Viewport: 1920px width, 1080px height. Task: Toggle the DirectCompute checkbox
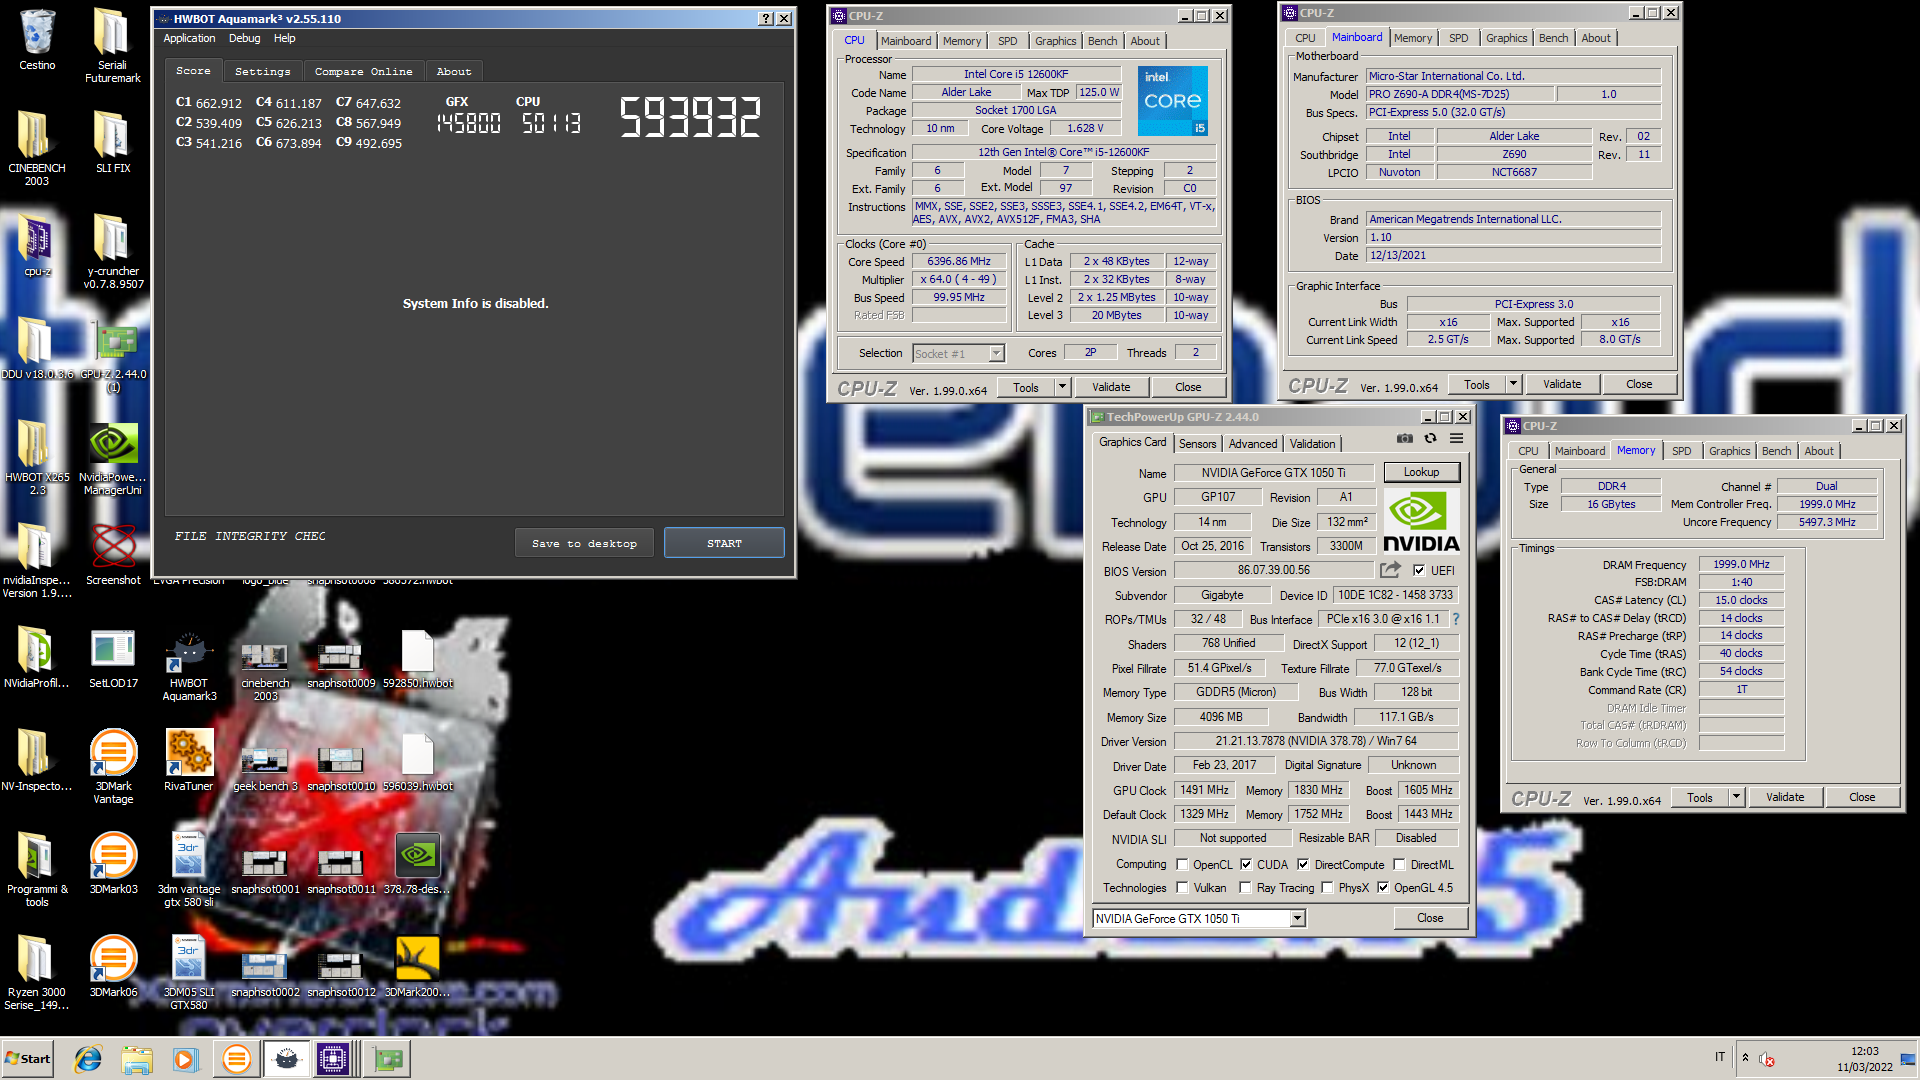(x=1303, y=864)
